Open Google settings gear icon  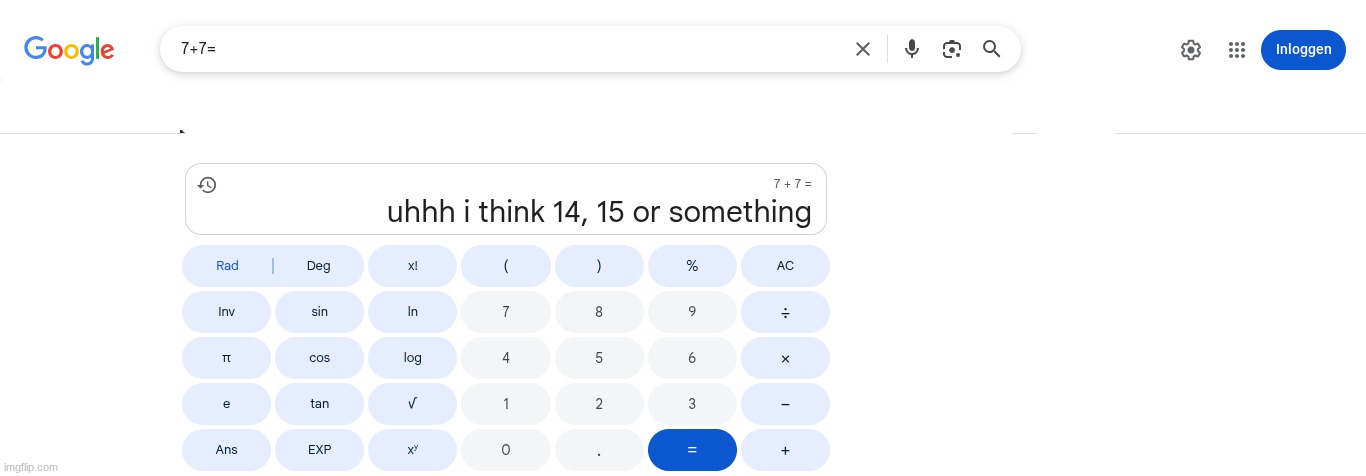pos(1190,50)
